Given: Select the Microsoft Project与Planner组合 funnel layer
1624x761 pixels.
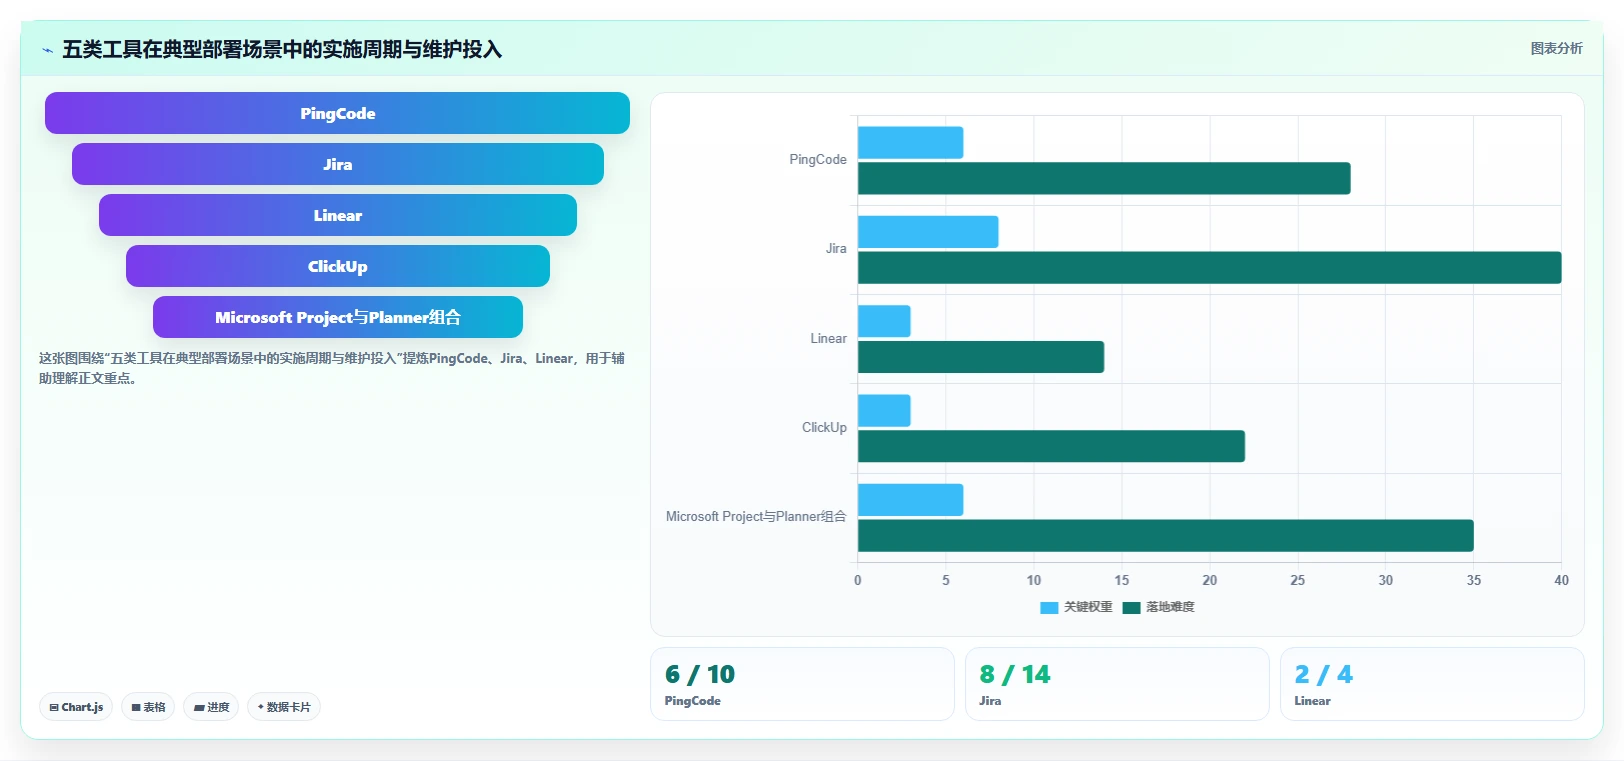Looking at the screenshot, I should 337,317.
